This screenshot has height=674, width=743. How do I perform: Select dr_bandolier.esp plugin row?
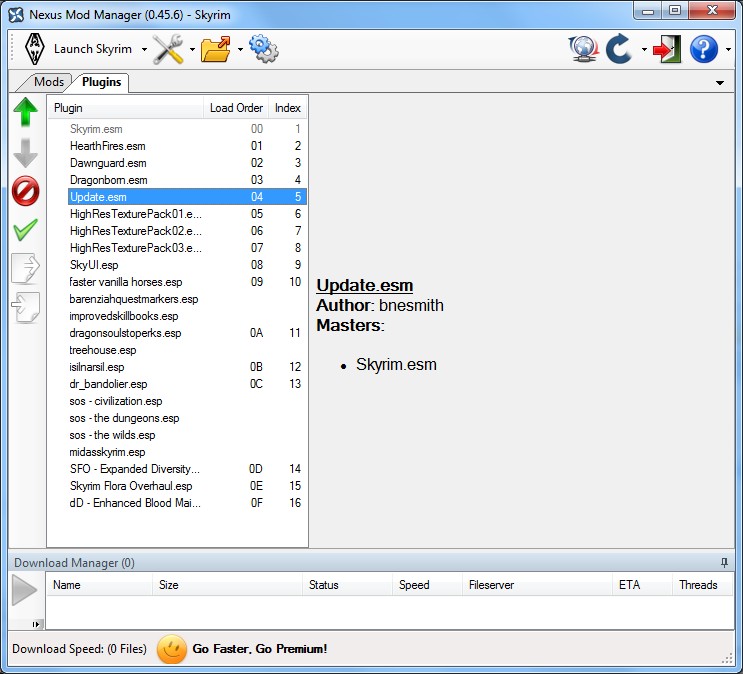pyautogui.click(x=187, y=384)
